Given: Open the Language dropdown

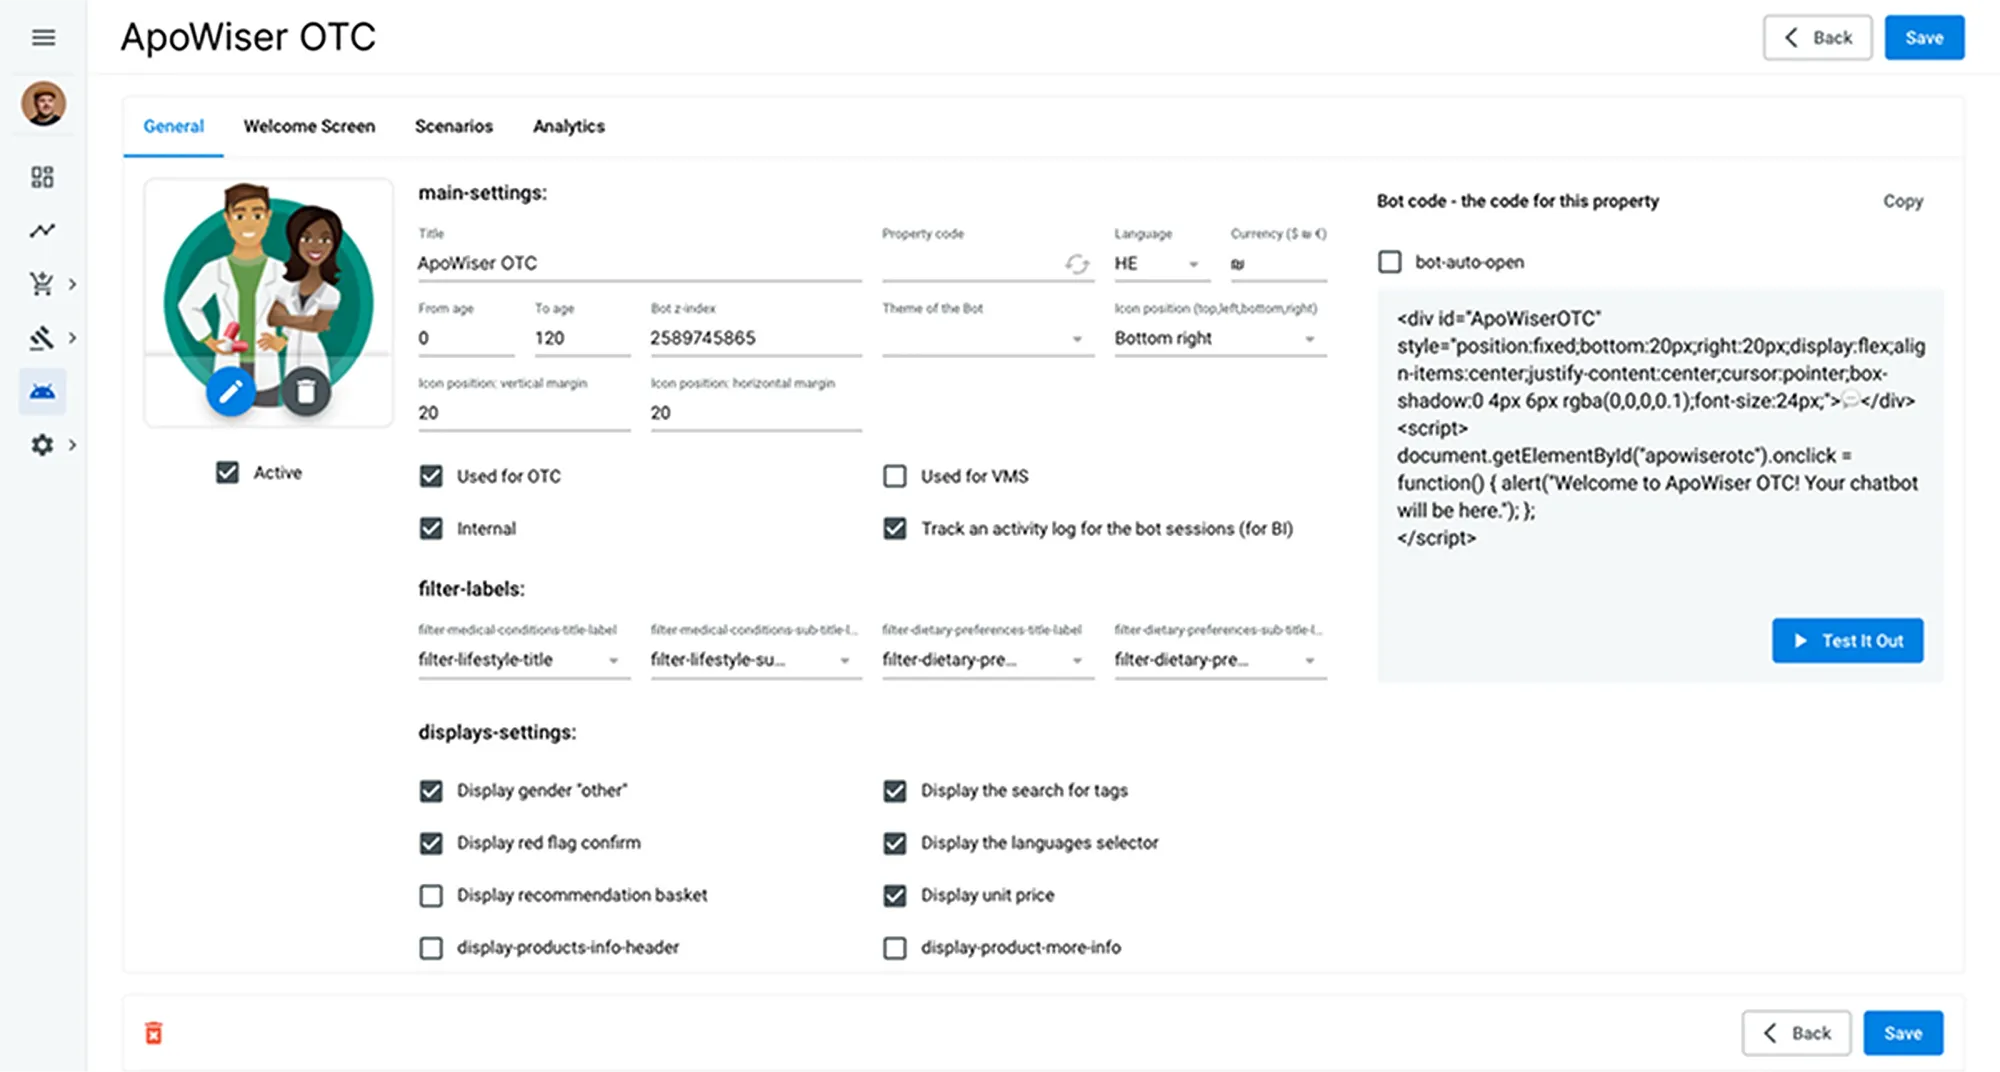Looking at the screenshot, I should point(1161,264).
